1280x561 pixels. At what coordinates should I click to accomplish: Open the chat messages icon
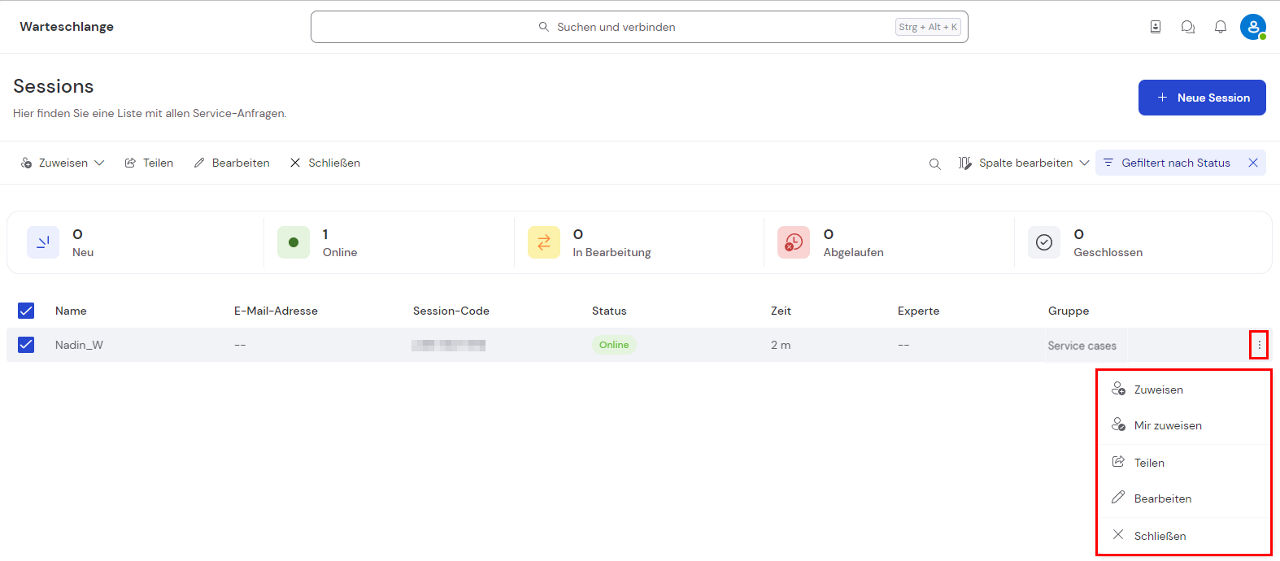click(x=1188, y=27)
